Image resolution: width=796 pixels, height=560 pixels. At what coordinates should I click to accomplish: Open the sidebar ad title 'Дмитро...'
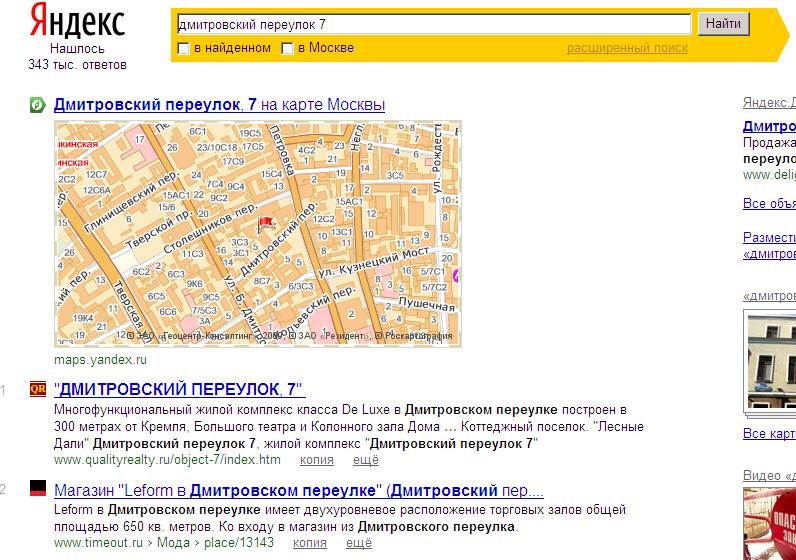pyautogui.click(x=769, y=126)
